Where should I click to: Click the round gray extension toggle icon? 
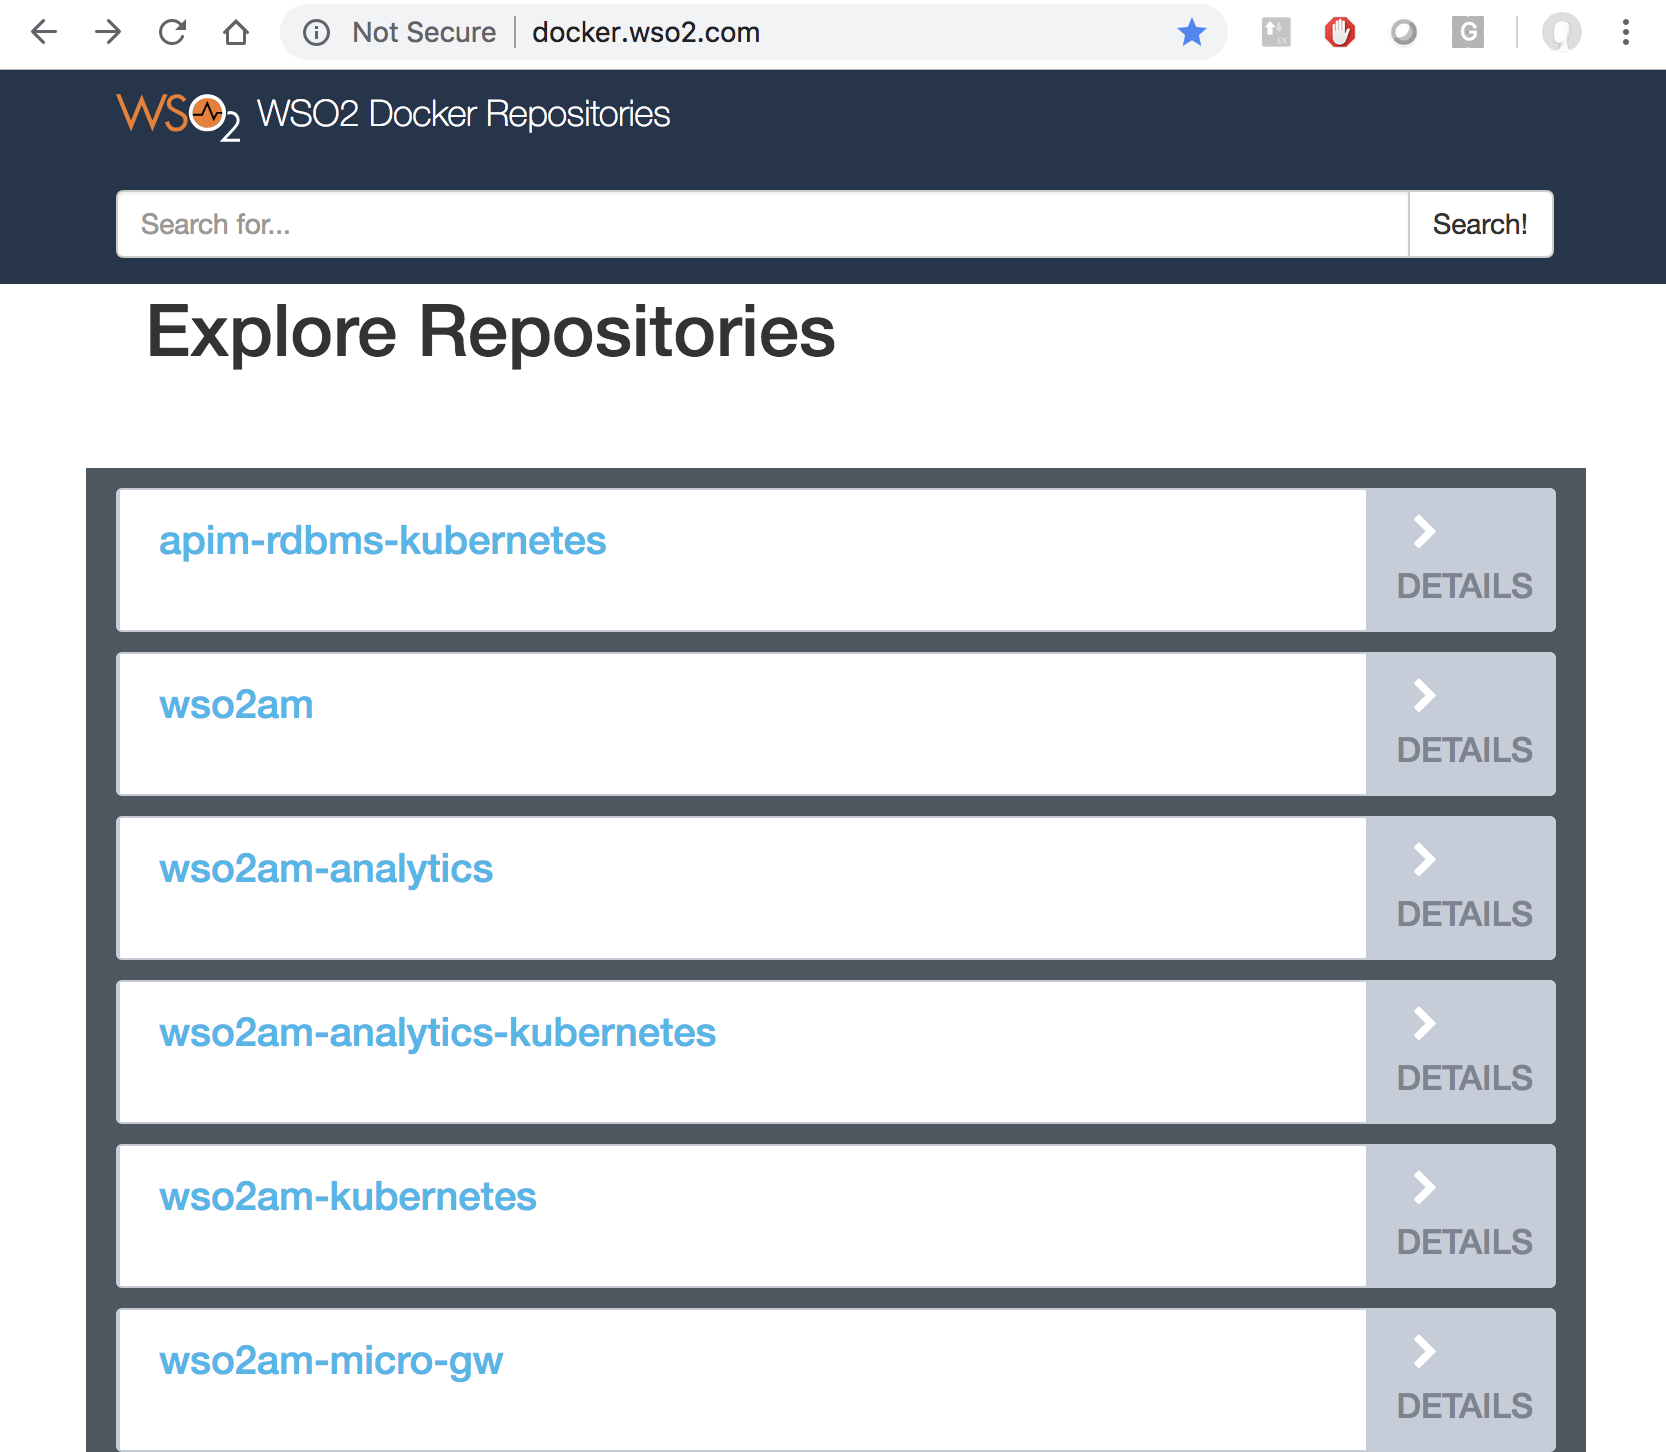coord(1403,32)
